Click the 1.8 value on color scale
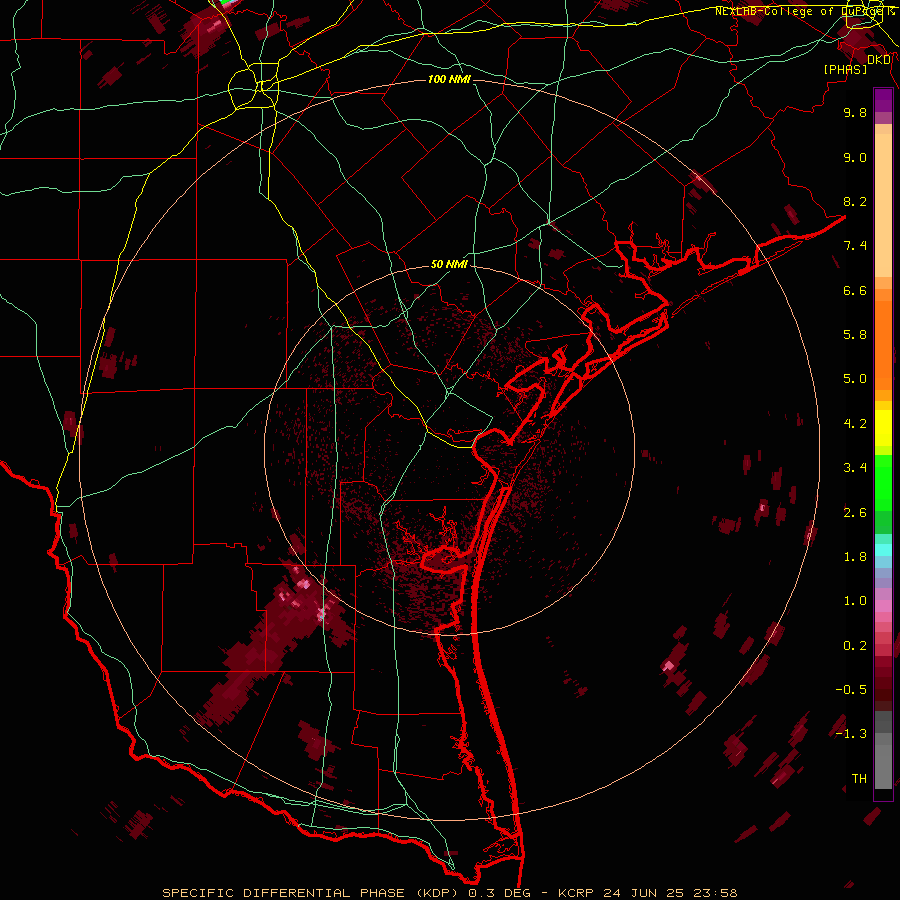Viewport: 900px width, 900px height. (x=855, y=557)
